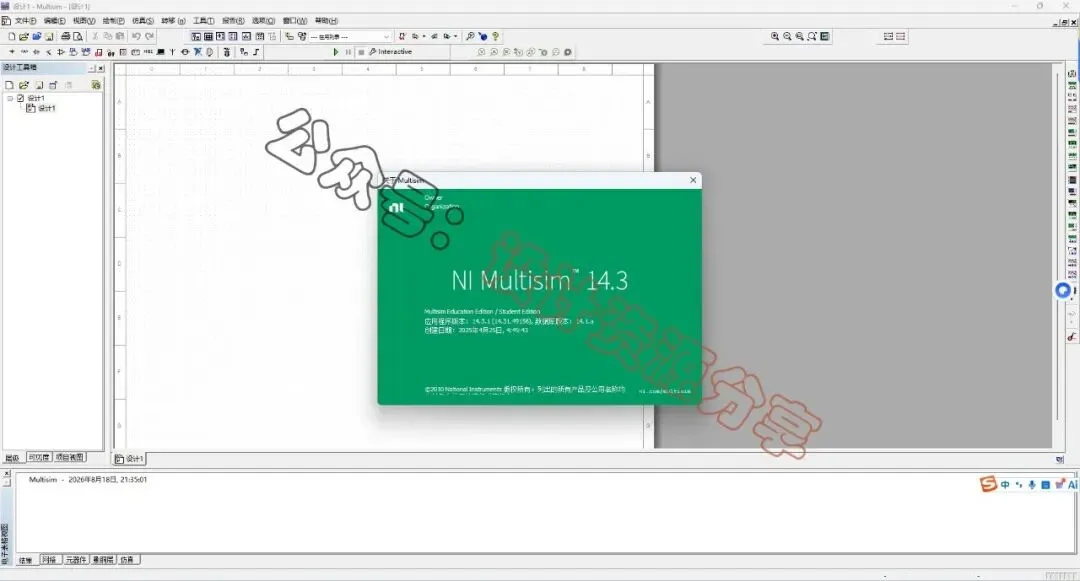Click the Place transistor component icon
The image size is (1080, 581).
48,52
